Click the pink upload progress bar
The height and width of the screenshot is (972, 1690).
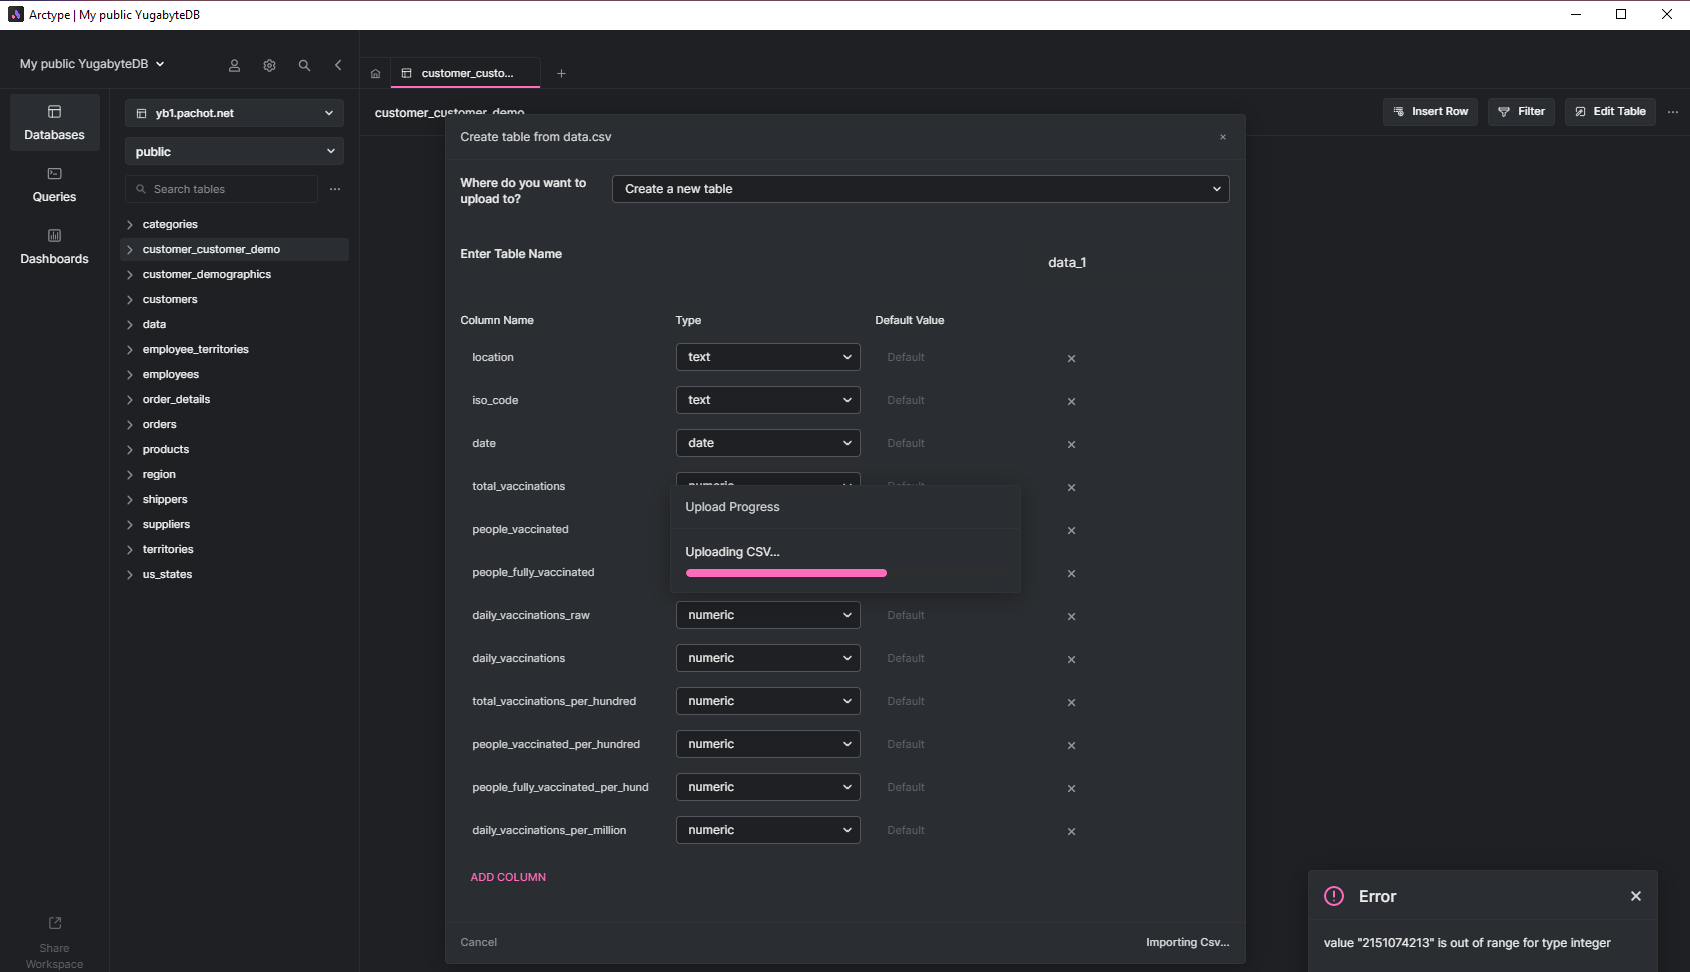tap(786, 573)
